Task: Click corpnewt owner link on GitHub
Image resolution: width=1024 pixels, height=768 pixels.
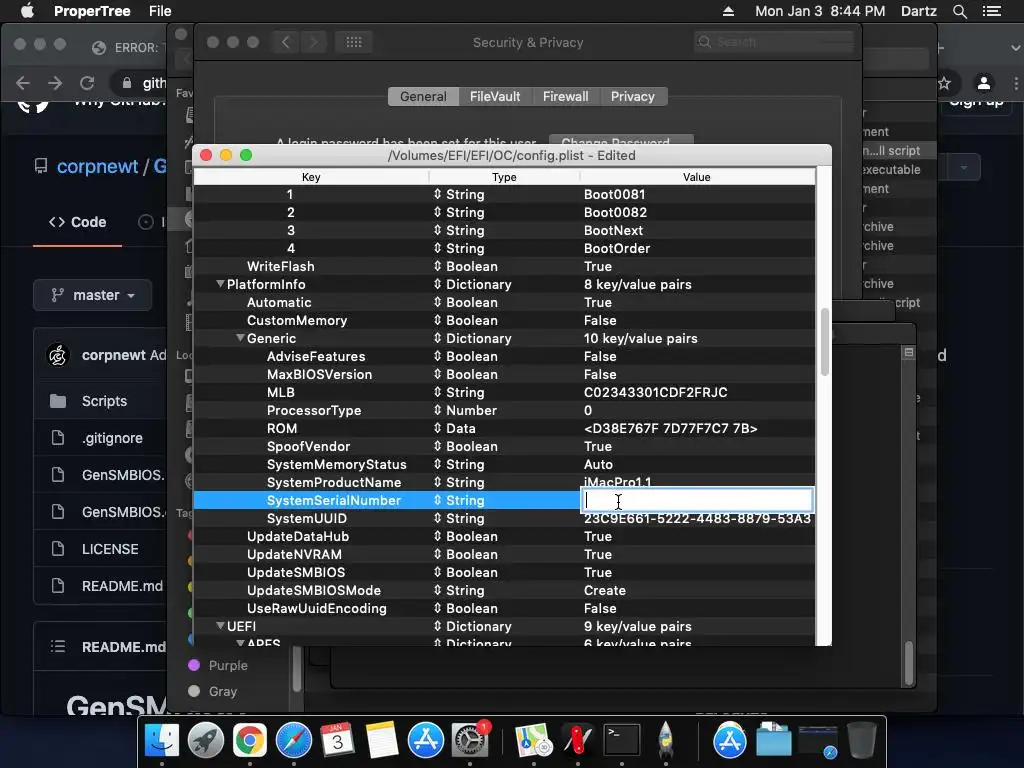Action: click(97, 167)
